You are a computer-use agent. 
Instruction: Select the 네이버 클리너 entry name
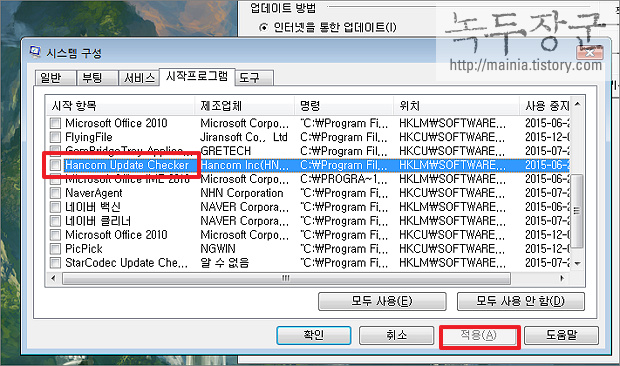pos(98,221)
